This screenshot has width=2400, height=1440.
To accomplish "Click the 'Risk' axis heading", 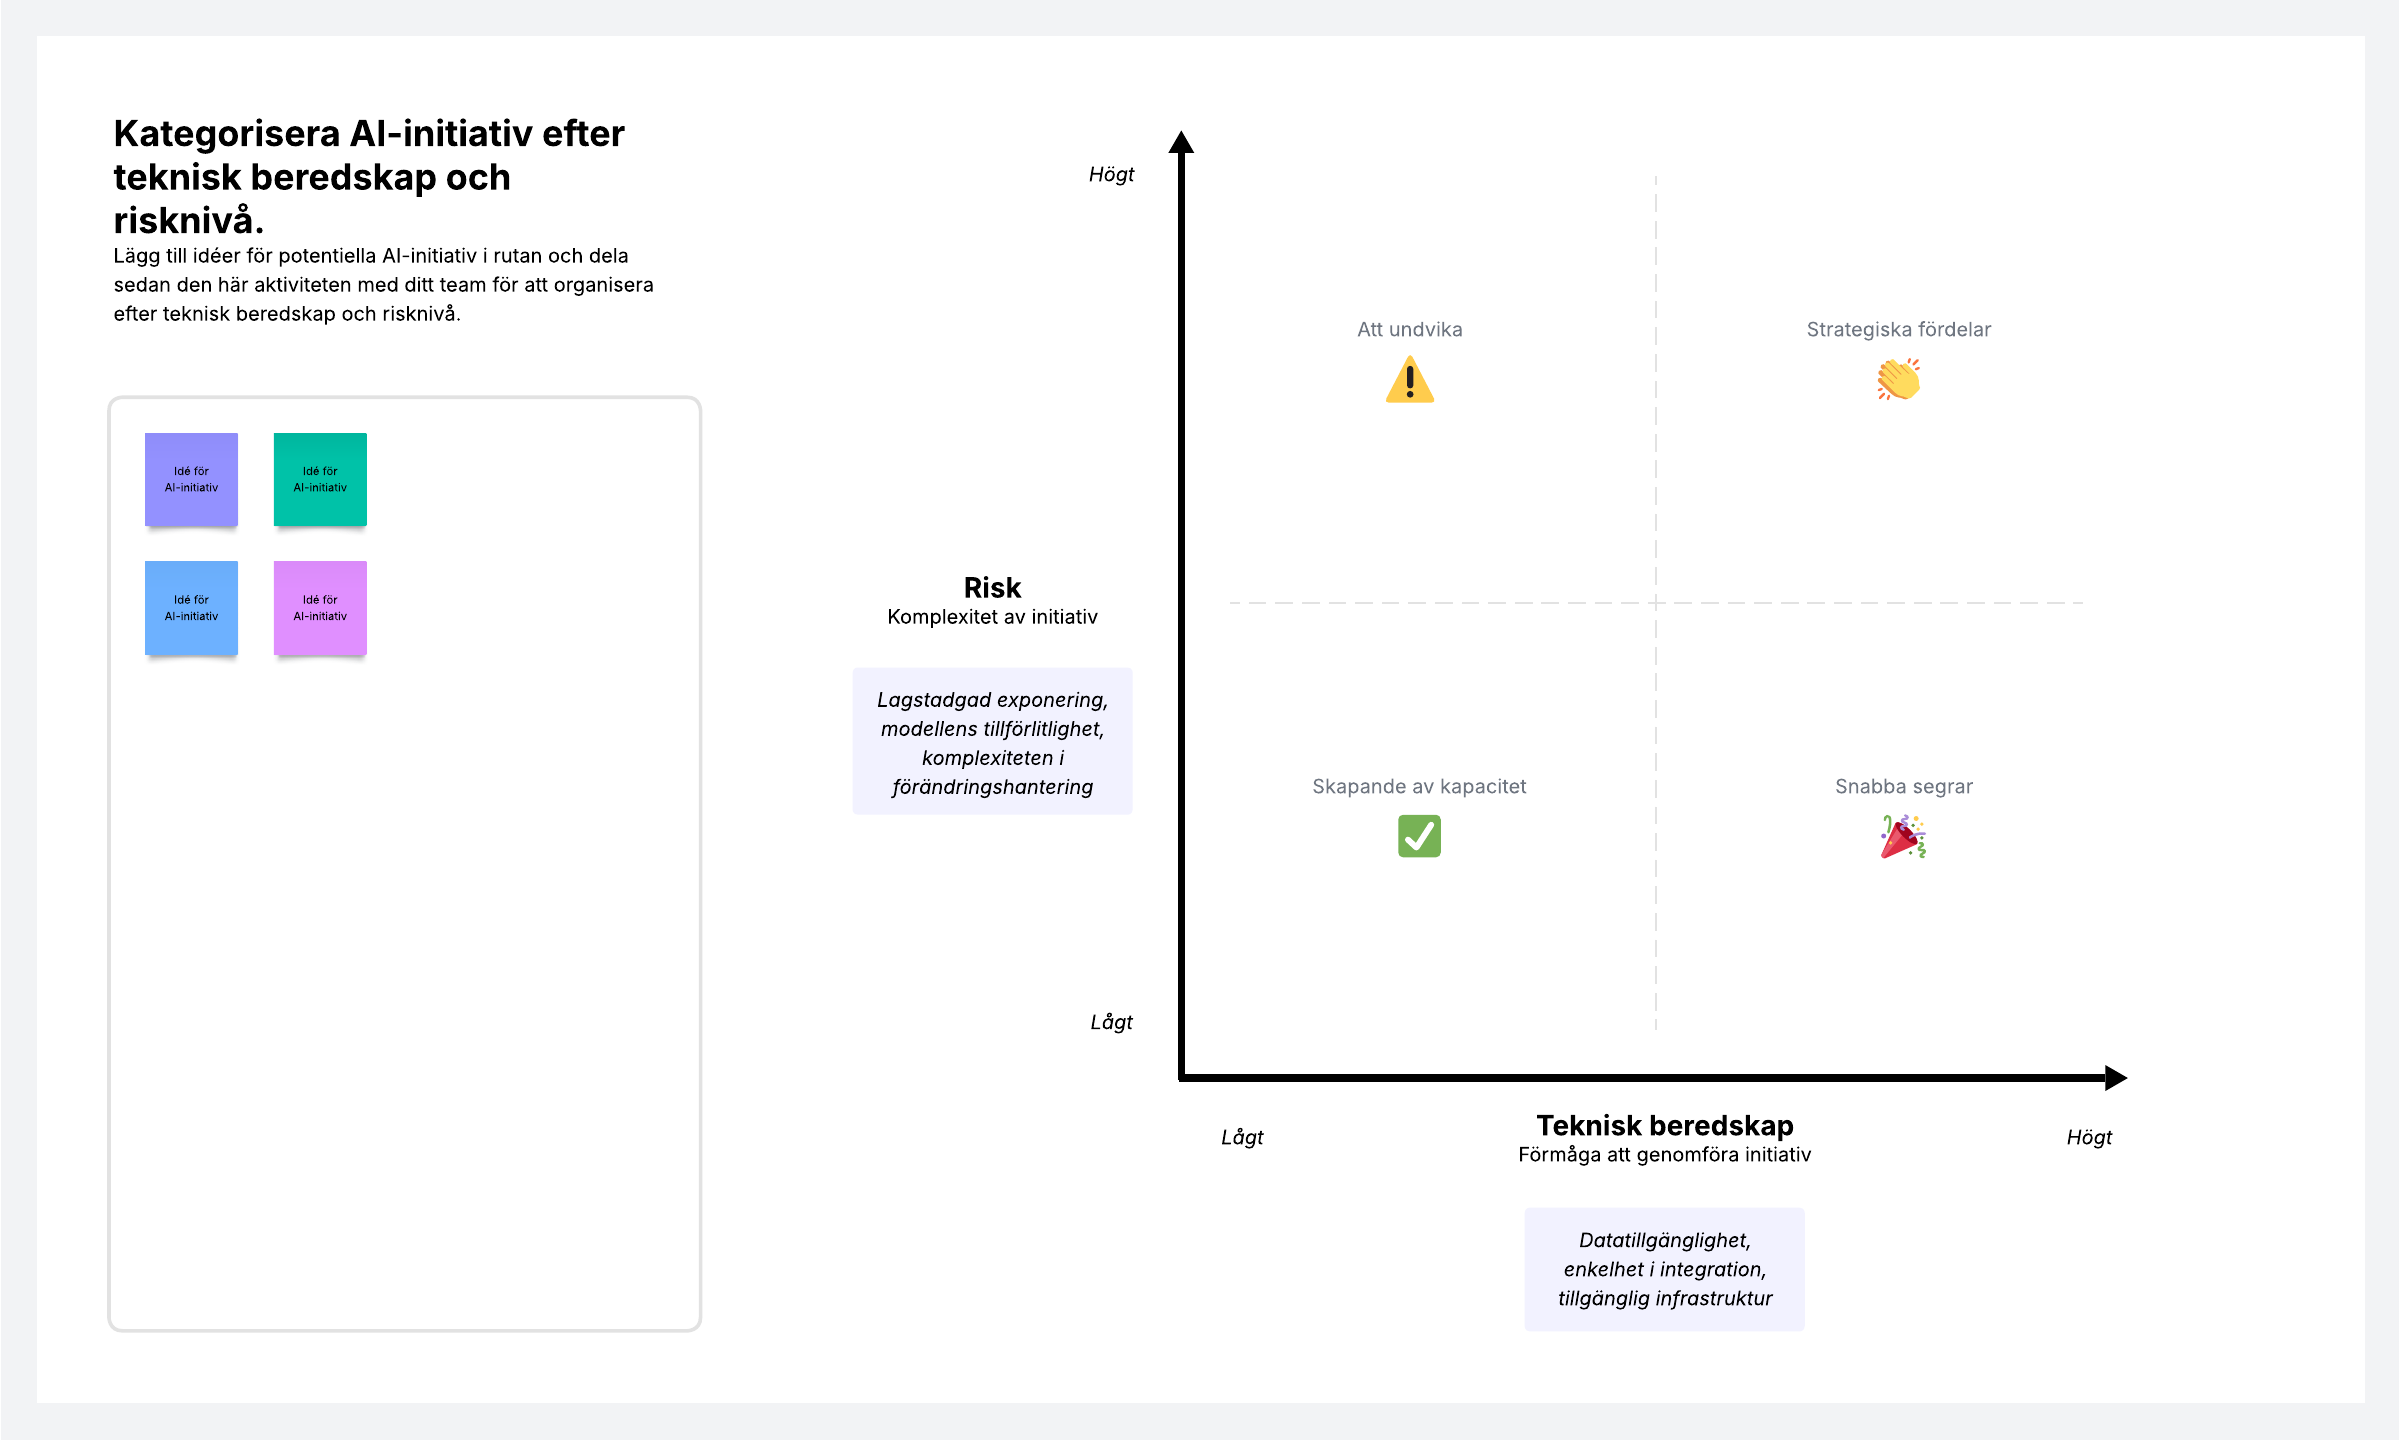I will point(992,587).
